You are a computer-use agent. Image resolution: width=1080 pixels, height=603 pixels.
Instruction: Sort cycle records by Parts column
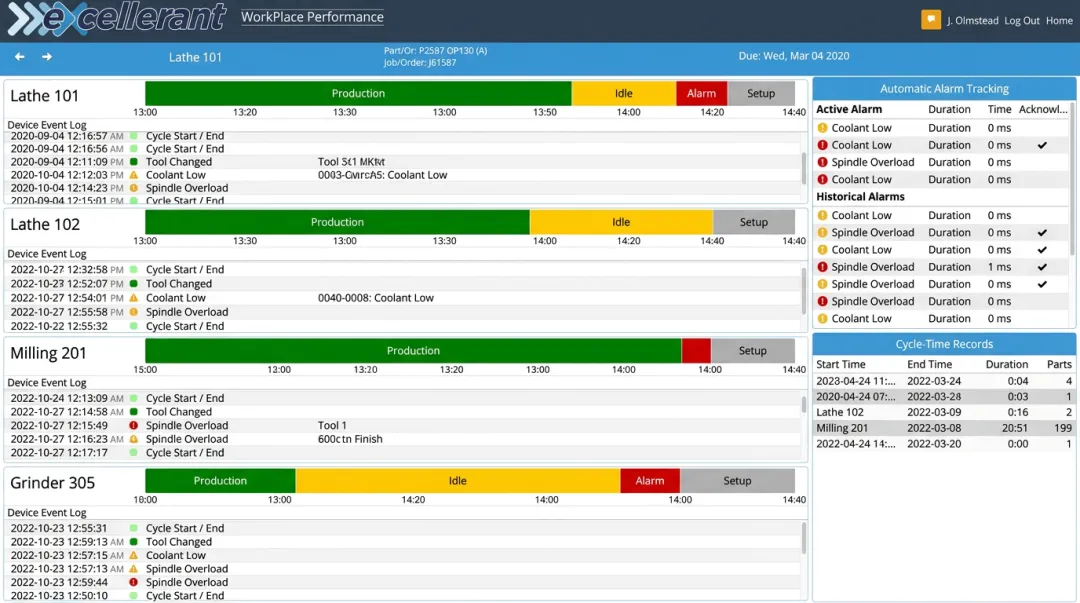(x=1059, y=364)
